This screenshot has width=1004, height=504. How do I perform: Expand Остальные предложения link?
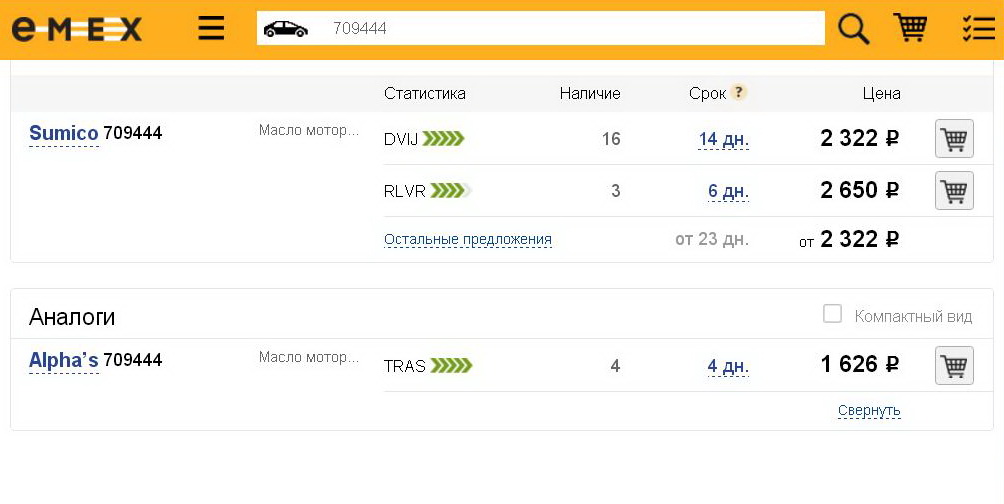click(x=467, y=240)
